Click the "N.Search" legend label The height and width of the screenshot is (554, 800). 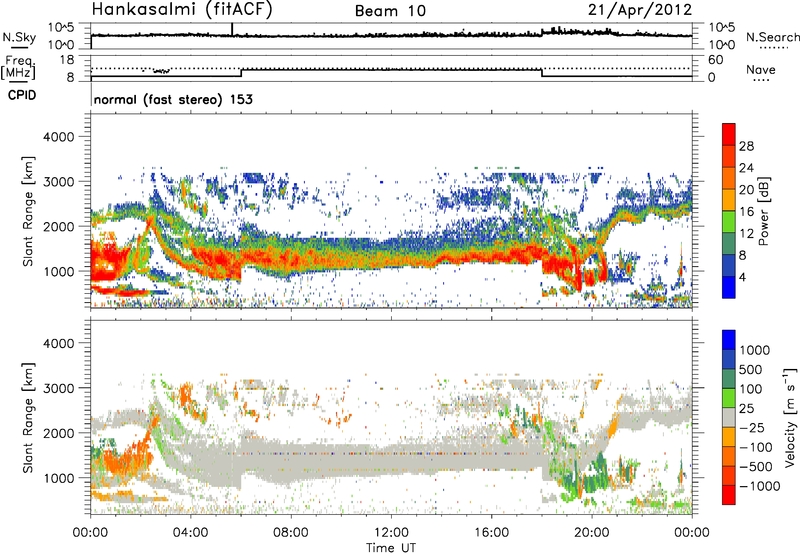coord(772,37)
